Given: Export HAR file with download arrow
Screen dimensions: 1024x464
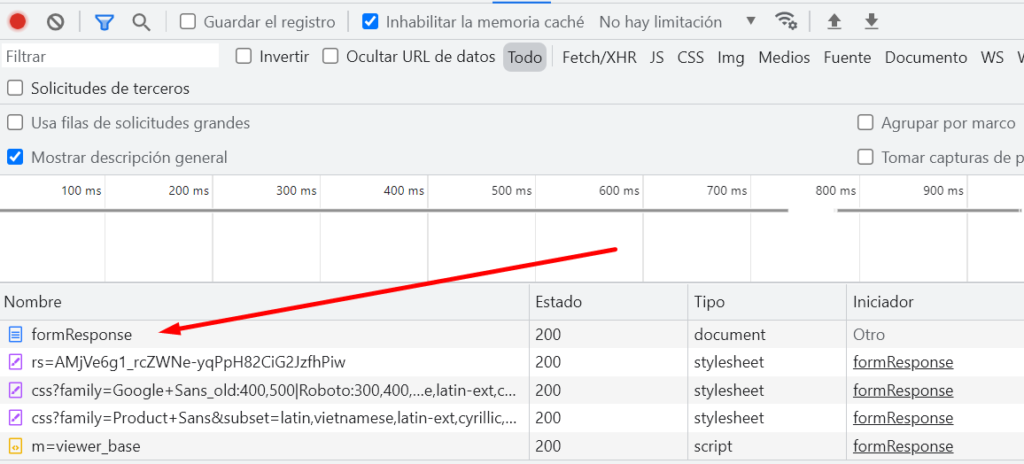Looking at the screenshot, I should [871, 22].
